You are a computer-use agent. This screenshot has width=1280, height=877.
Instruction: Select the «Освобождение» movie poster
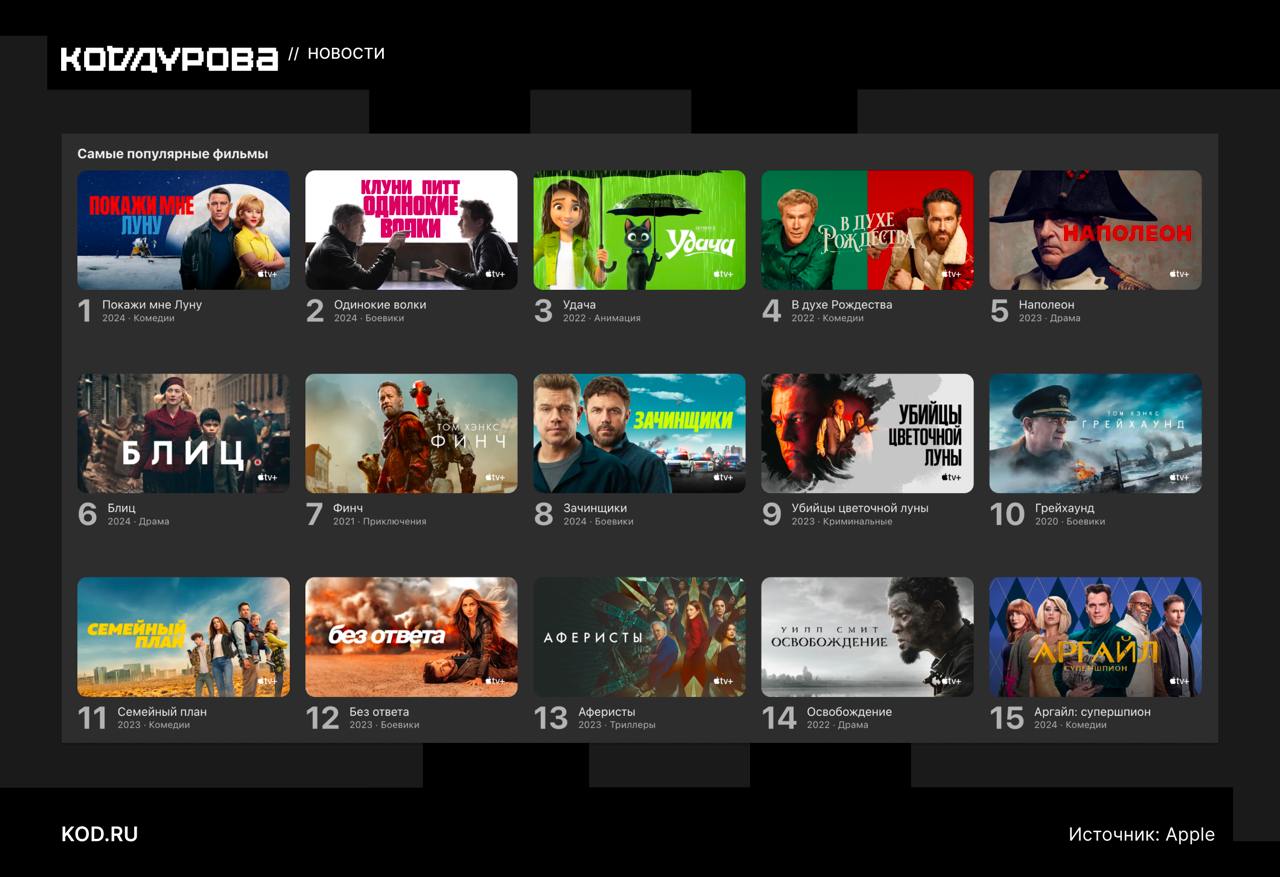click(x=867, y=636)
